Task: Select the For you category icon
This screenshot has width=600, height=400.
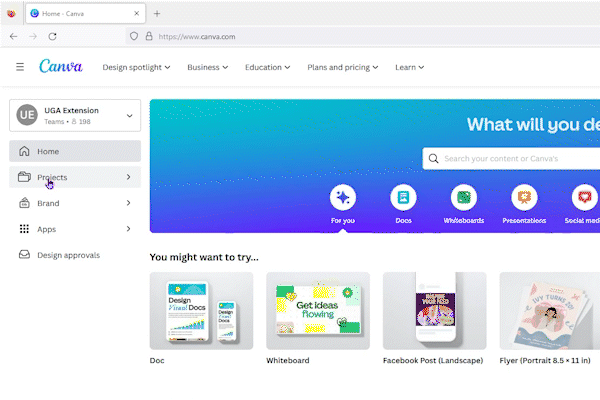Action: [x=343, y=198]
